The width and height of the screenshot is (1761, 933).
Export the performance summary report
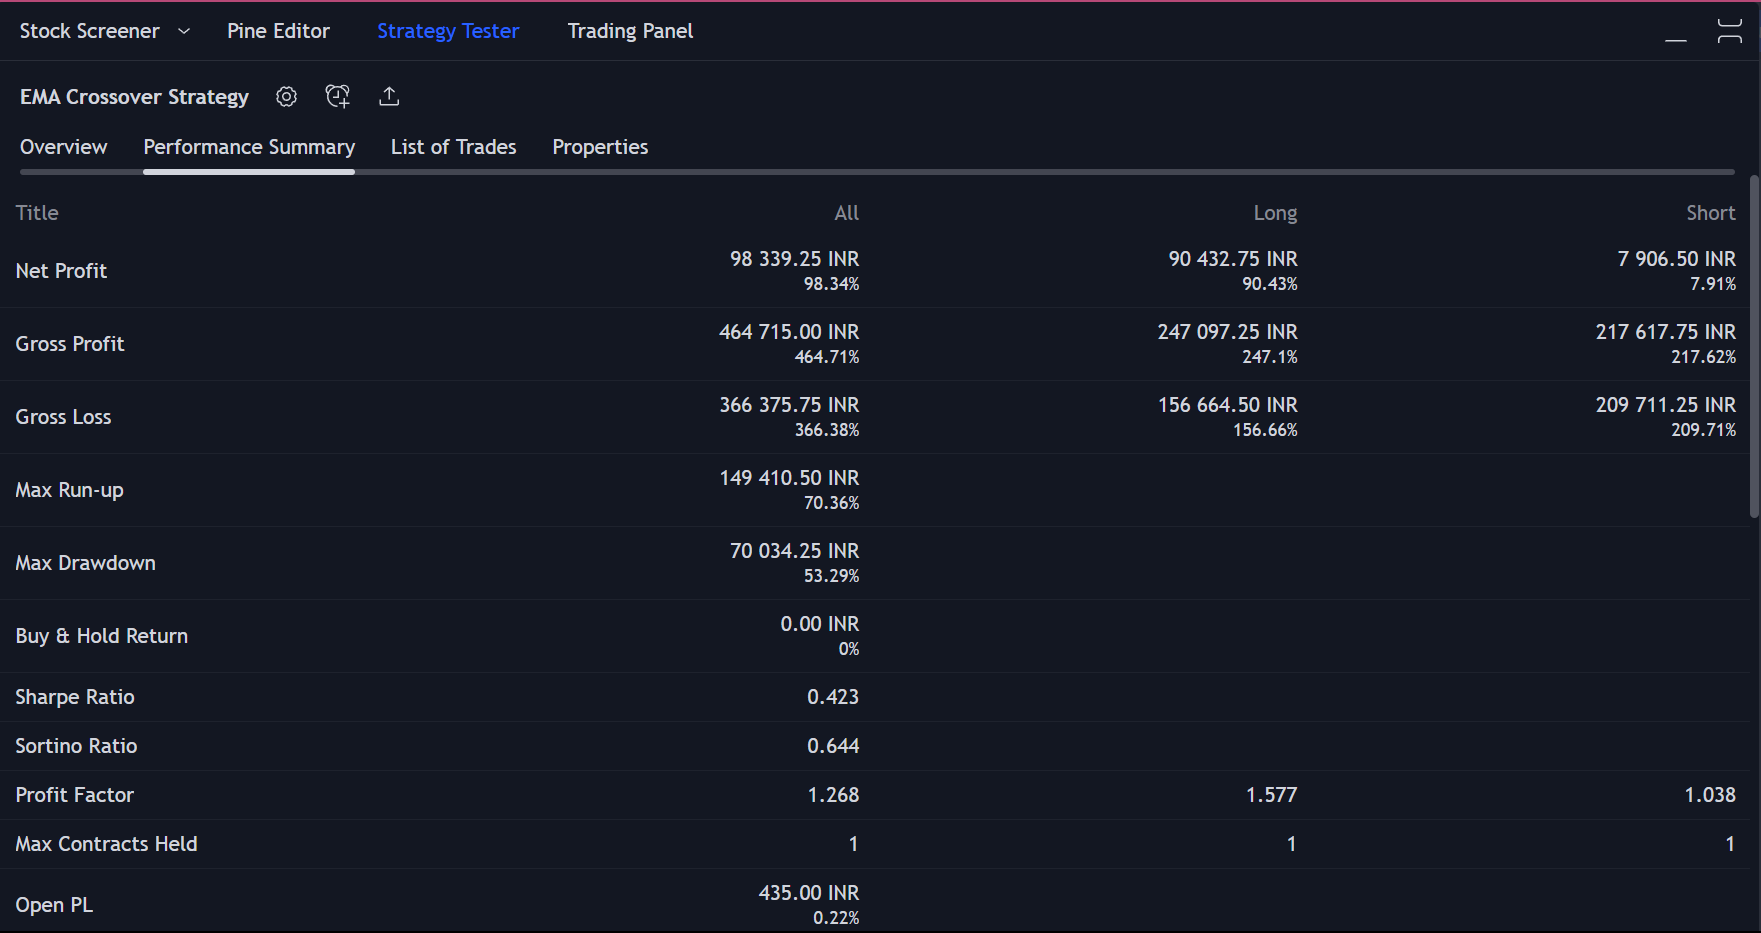coord(389,96)
